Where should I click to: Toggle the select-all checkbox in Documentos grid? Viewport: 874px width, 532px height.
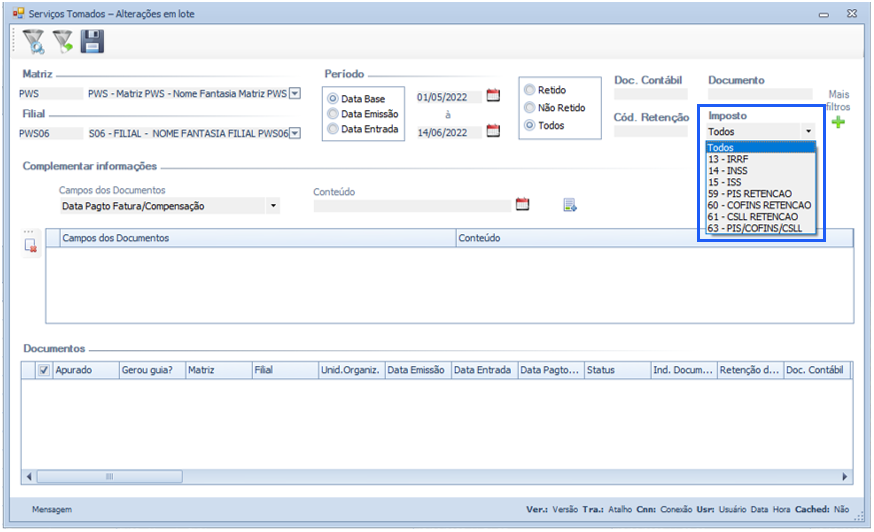tap(43, 369)
